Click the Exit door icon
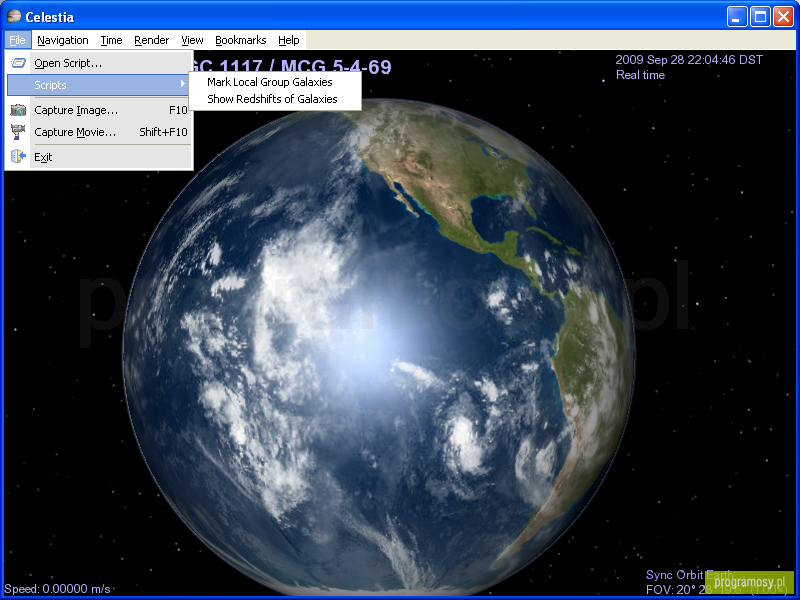Viewport: 800px width, 600px height. 18,156
